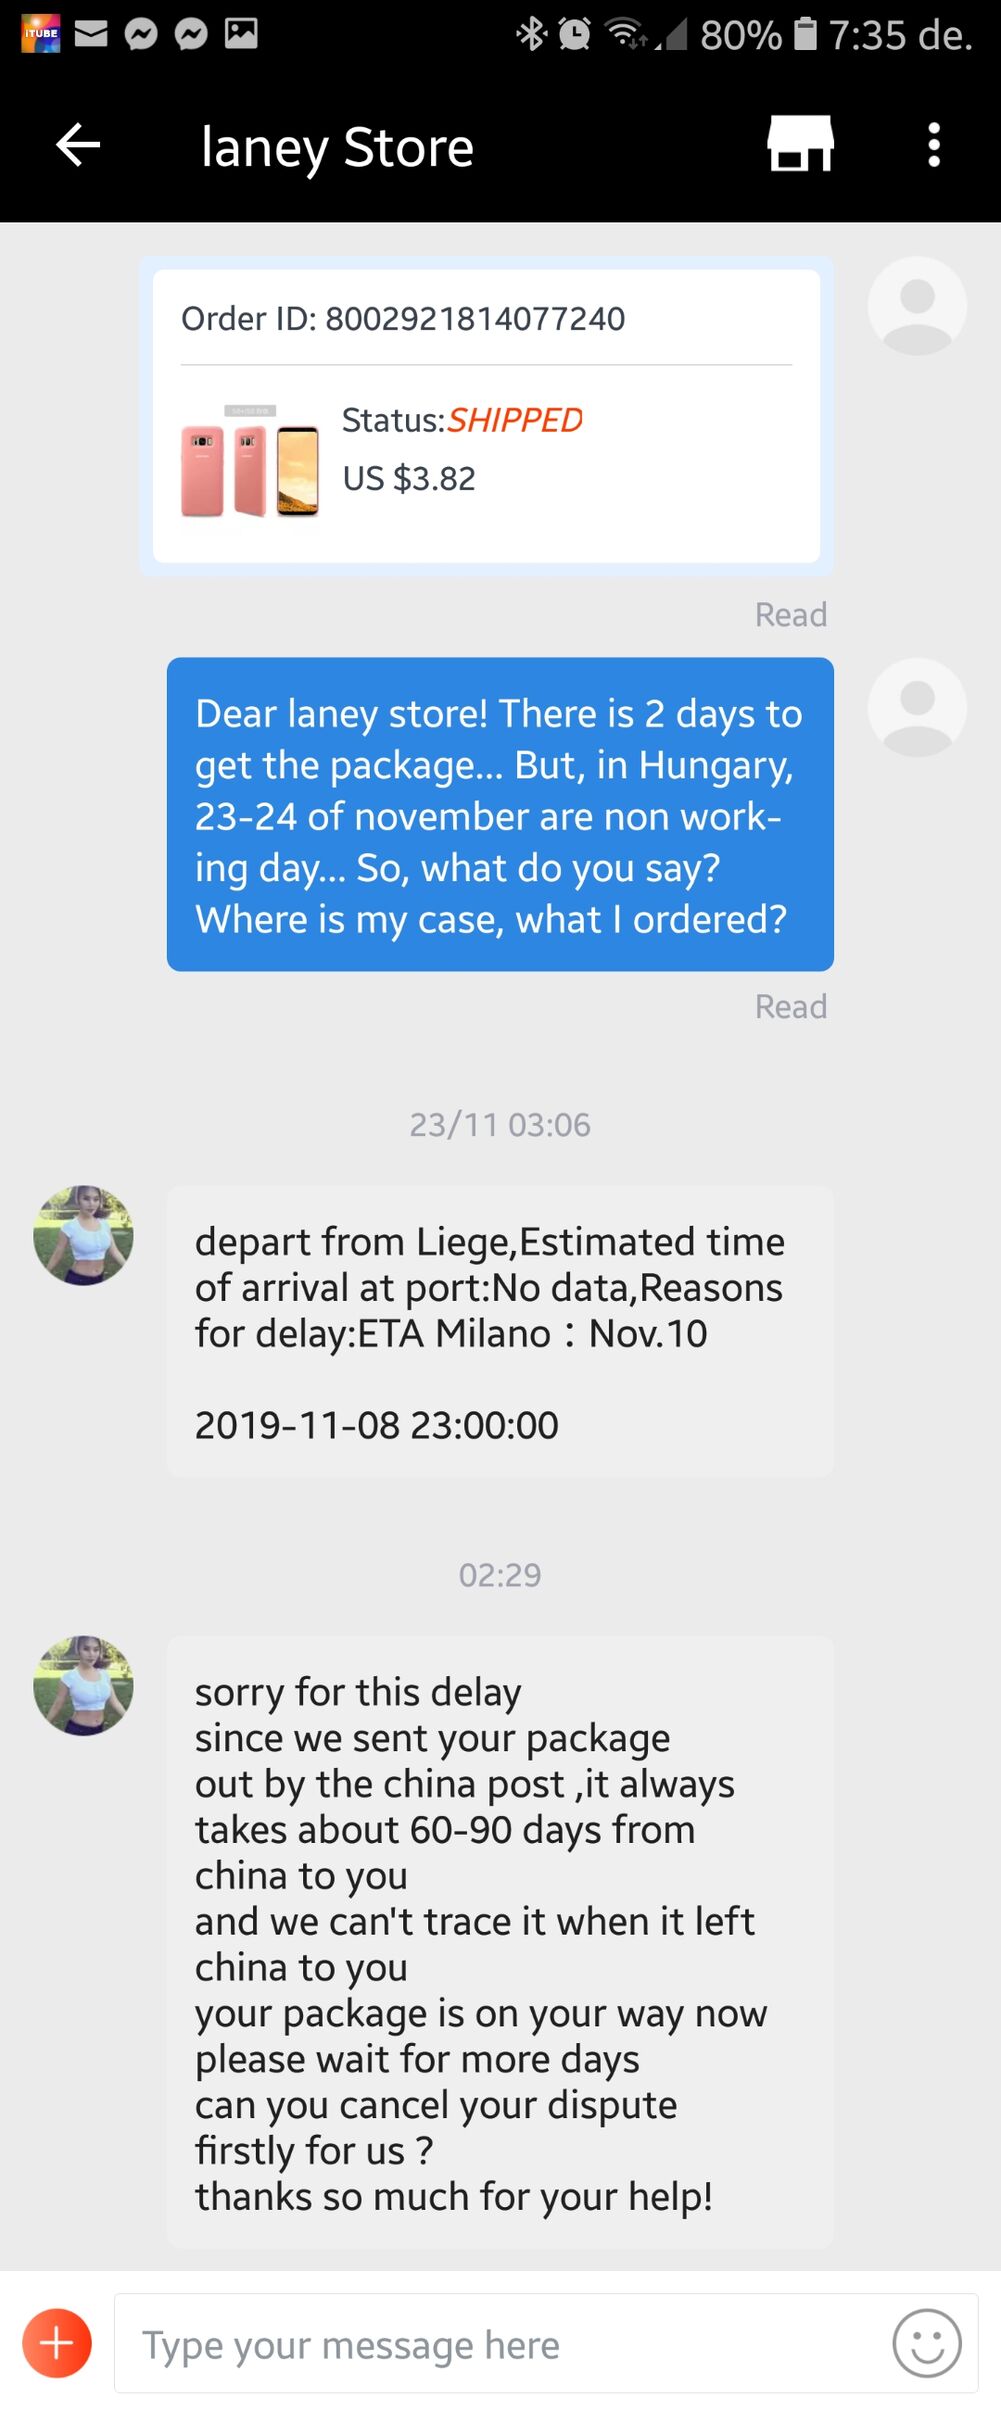Screen dimensions: 1001x2410
Task: Tap my profile avatar beside the blue message
Action: point(917,707)
